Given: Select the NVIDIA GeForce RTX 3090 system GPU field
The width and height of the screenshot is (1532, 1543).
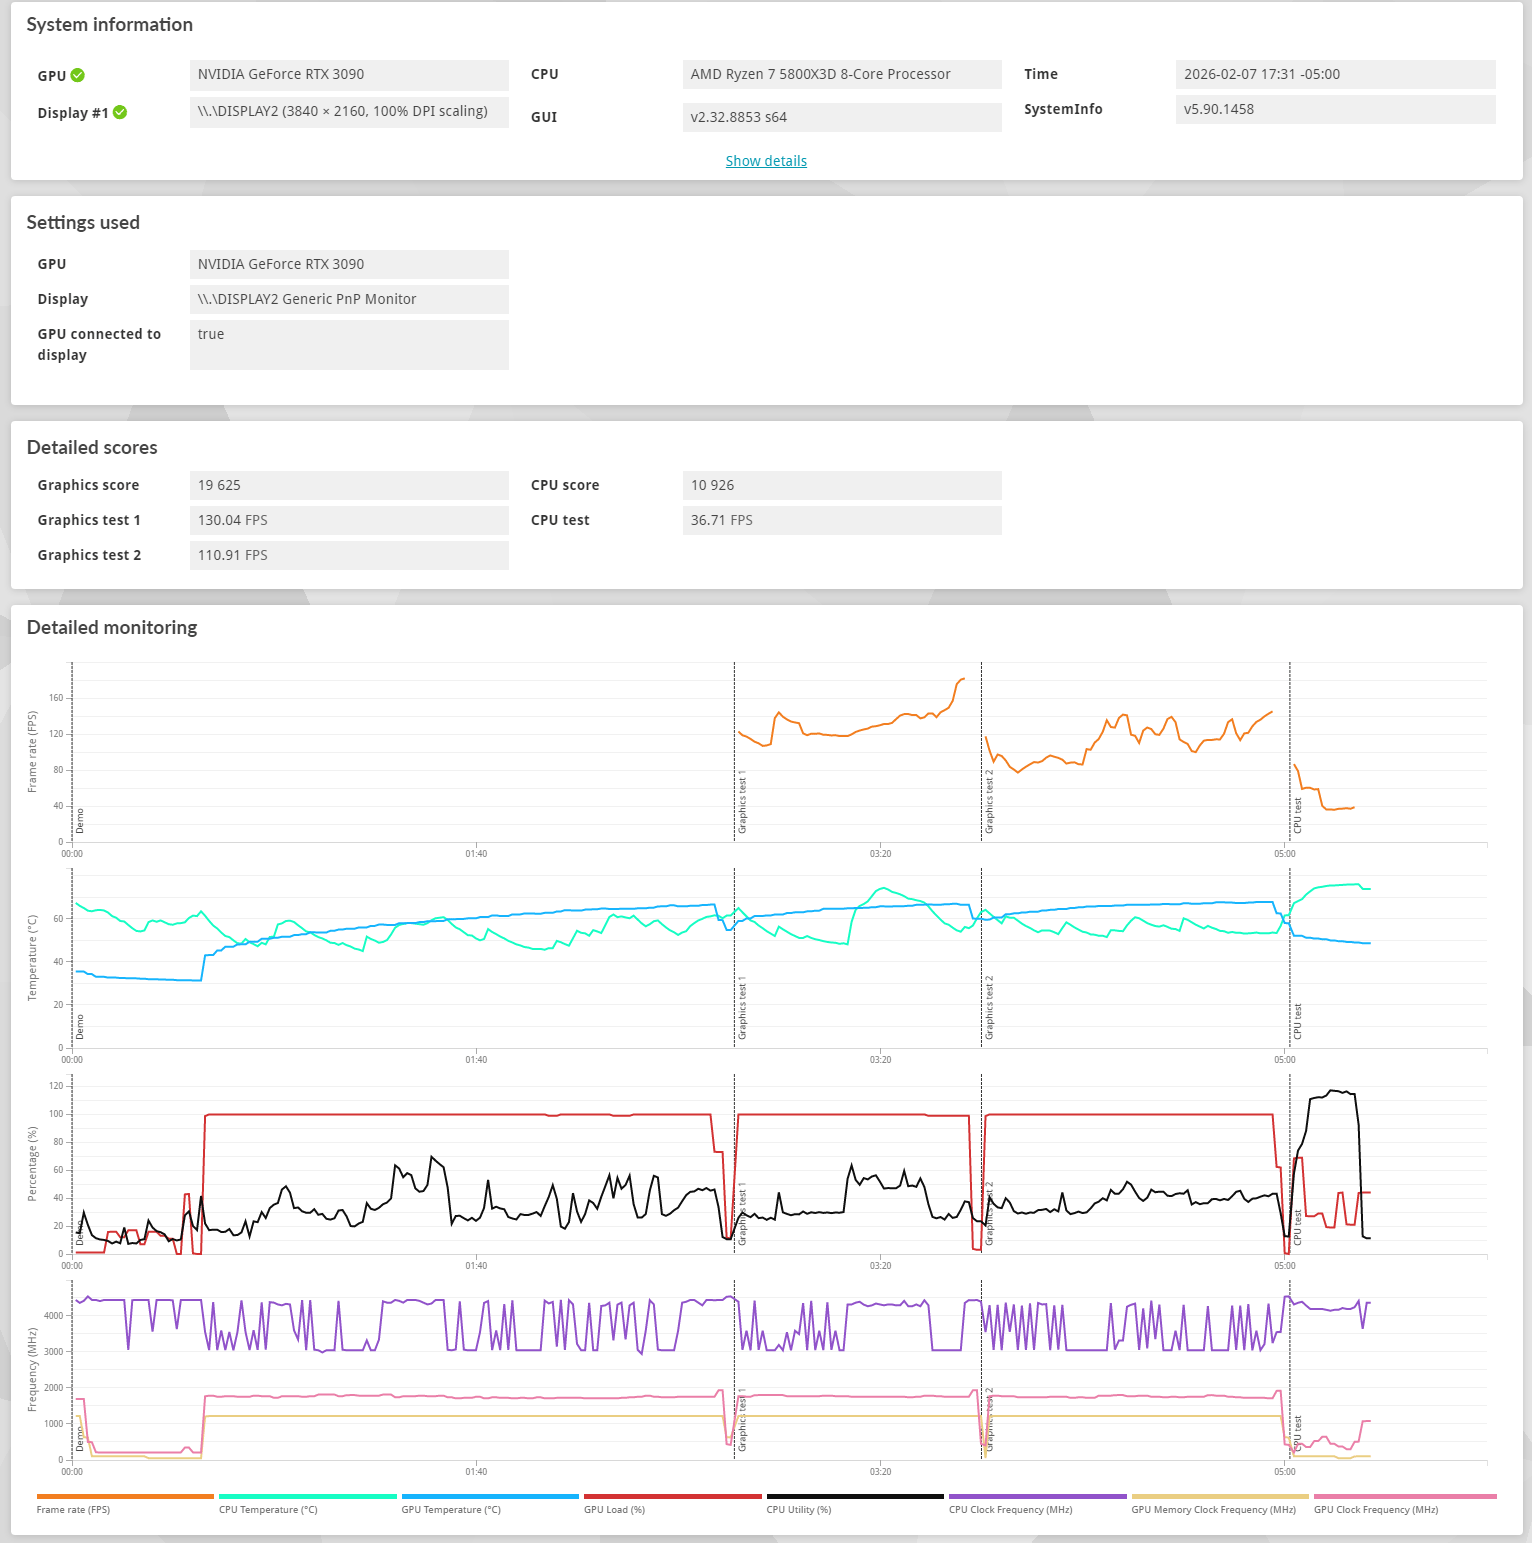Looking at the screenshot, I should (x=349, y=75).
